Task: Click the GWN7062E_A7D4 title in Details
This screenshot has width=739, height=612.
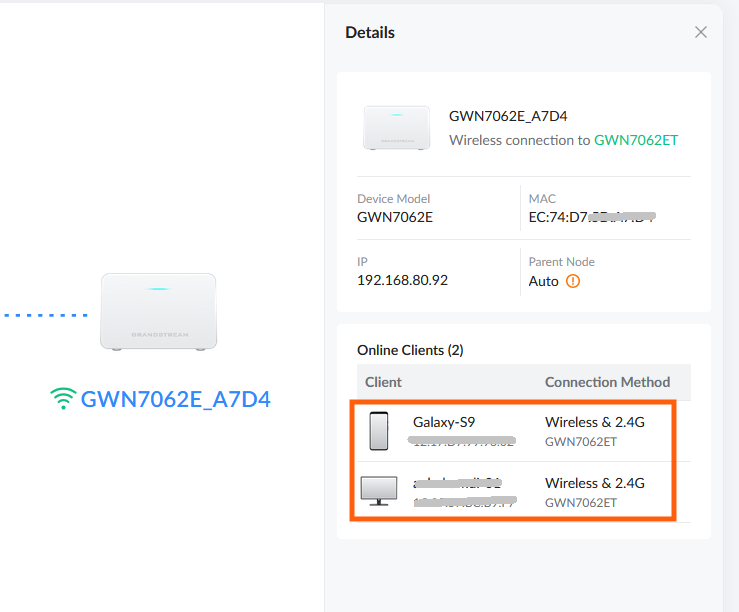Action: click(x=508, y=116)
